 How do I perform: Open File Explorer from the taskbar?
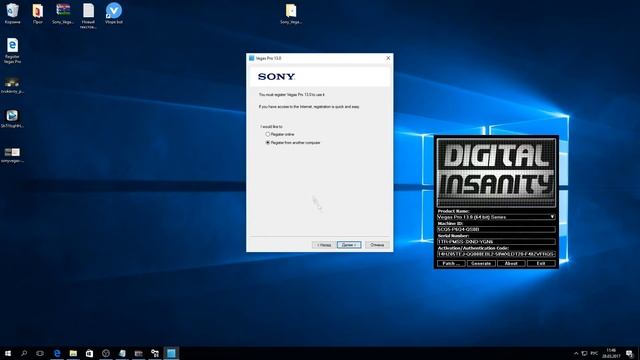pyautogui.click(x=73, y=353)
